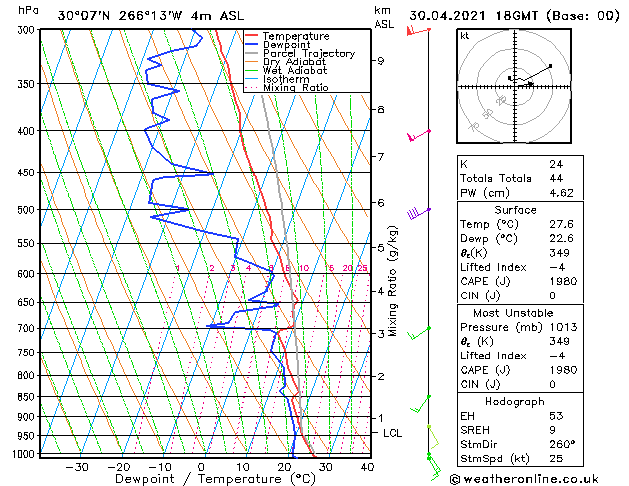Click the hodograph endpoint square marker
The height and width of the screenshot is (486, 629).
click(550, 66)
